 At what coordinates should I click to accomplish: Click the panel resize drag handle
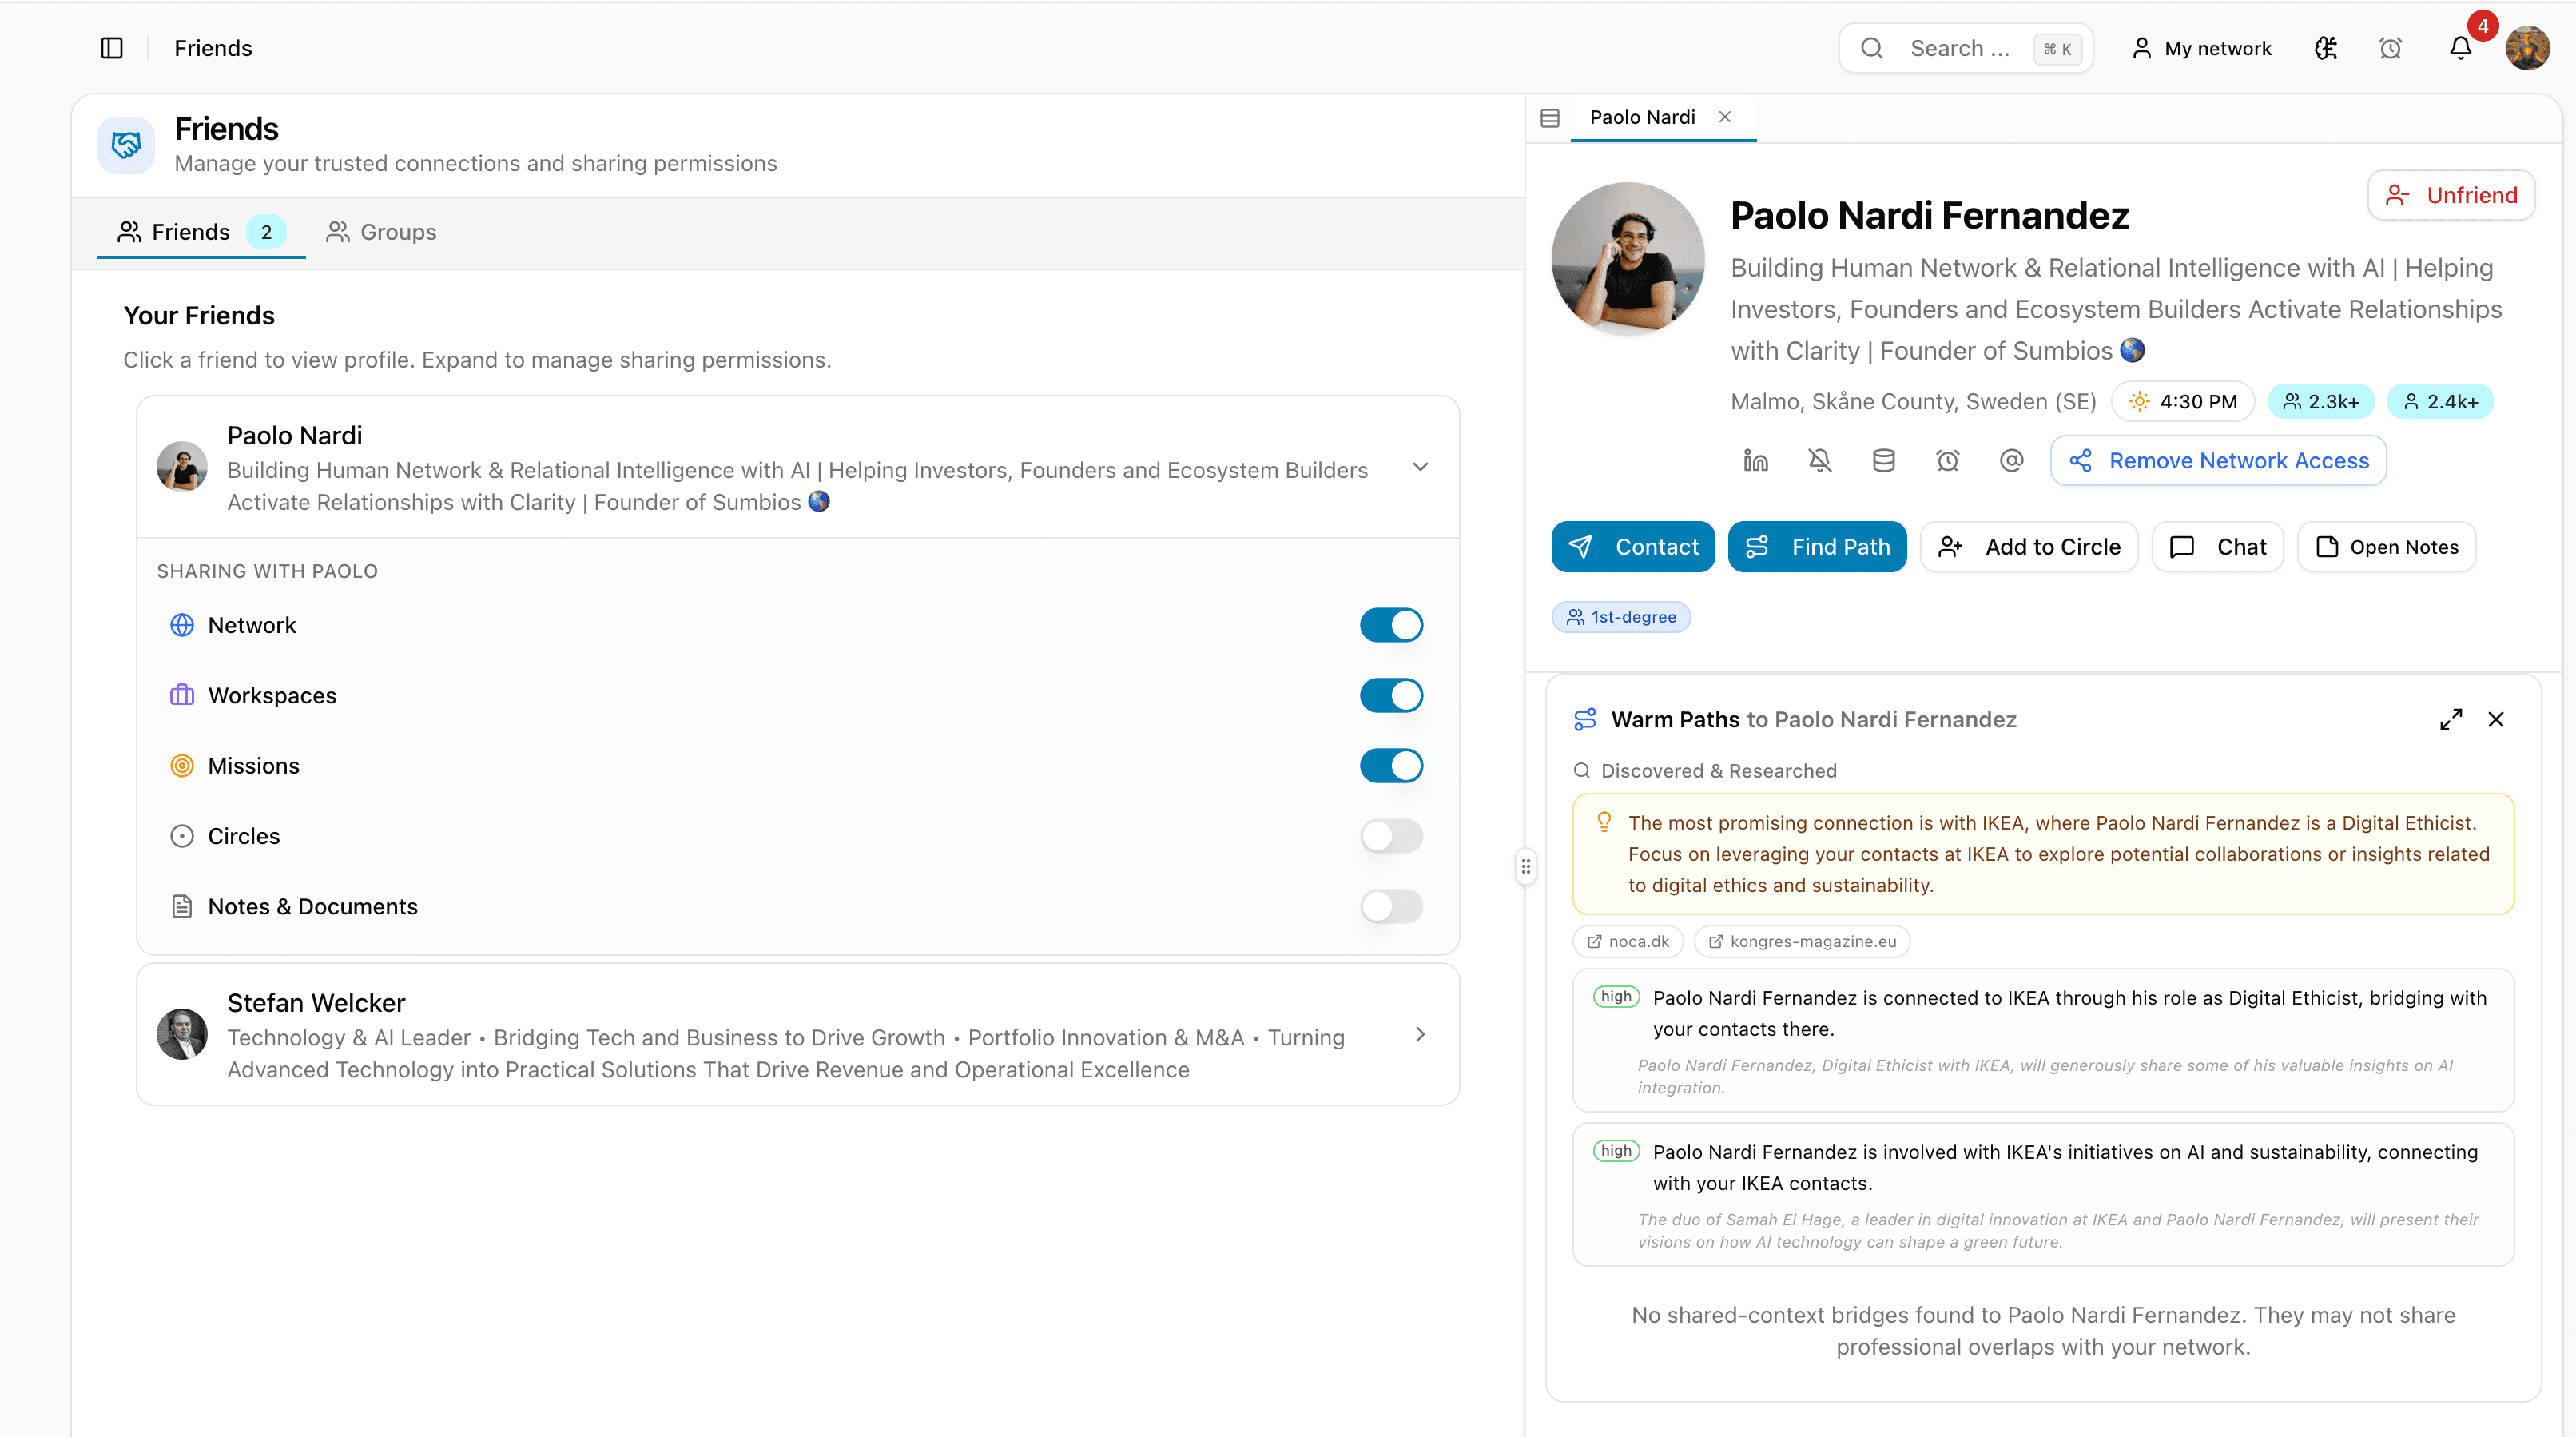coord(1526,866)
